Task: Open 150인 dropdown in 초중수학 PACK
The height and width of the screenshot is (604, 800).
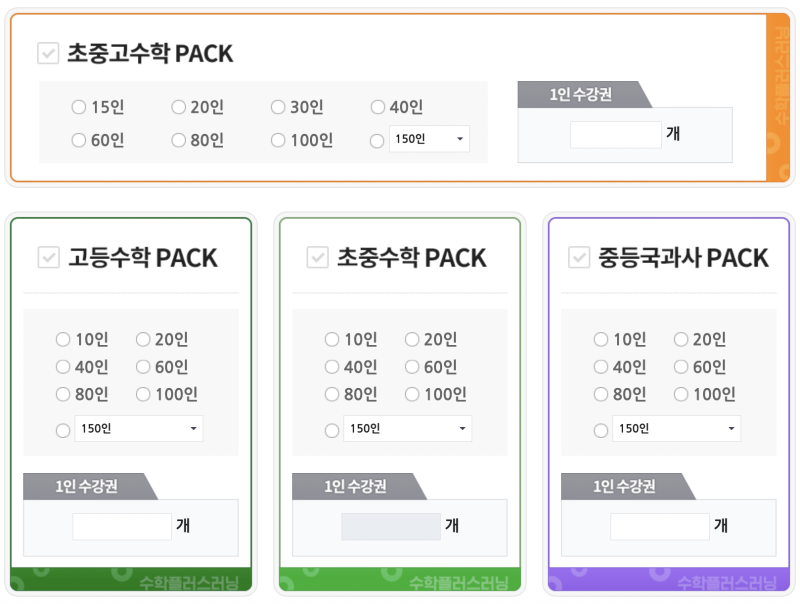Action: click(408, 429)
